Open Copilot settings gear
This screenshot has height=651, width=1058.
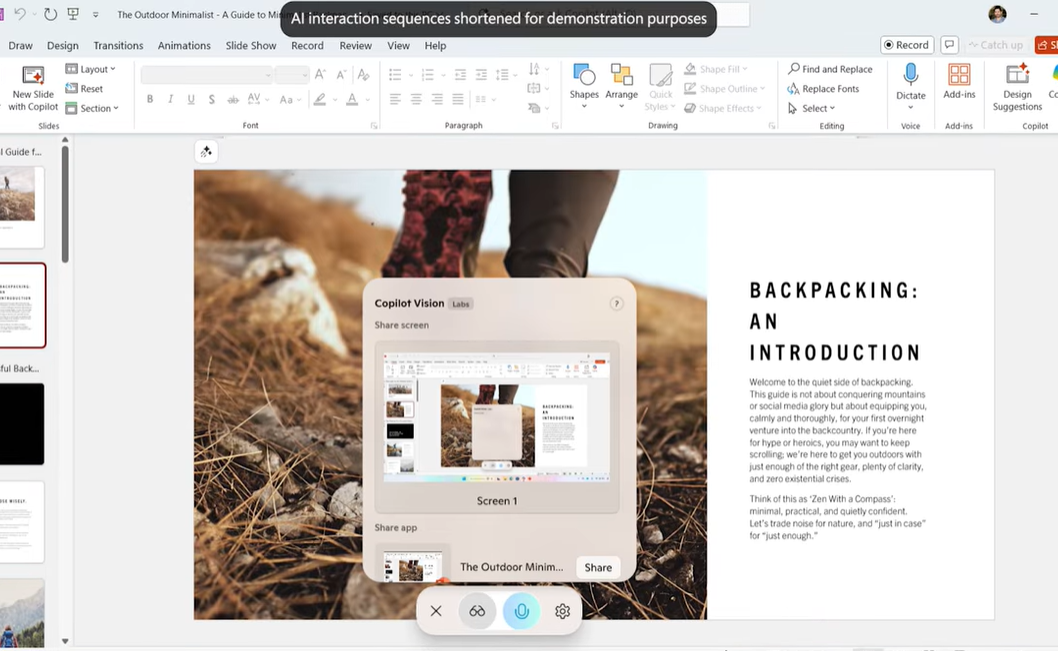pyautogui.click(x=563, y=611)
